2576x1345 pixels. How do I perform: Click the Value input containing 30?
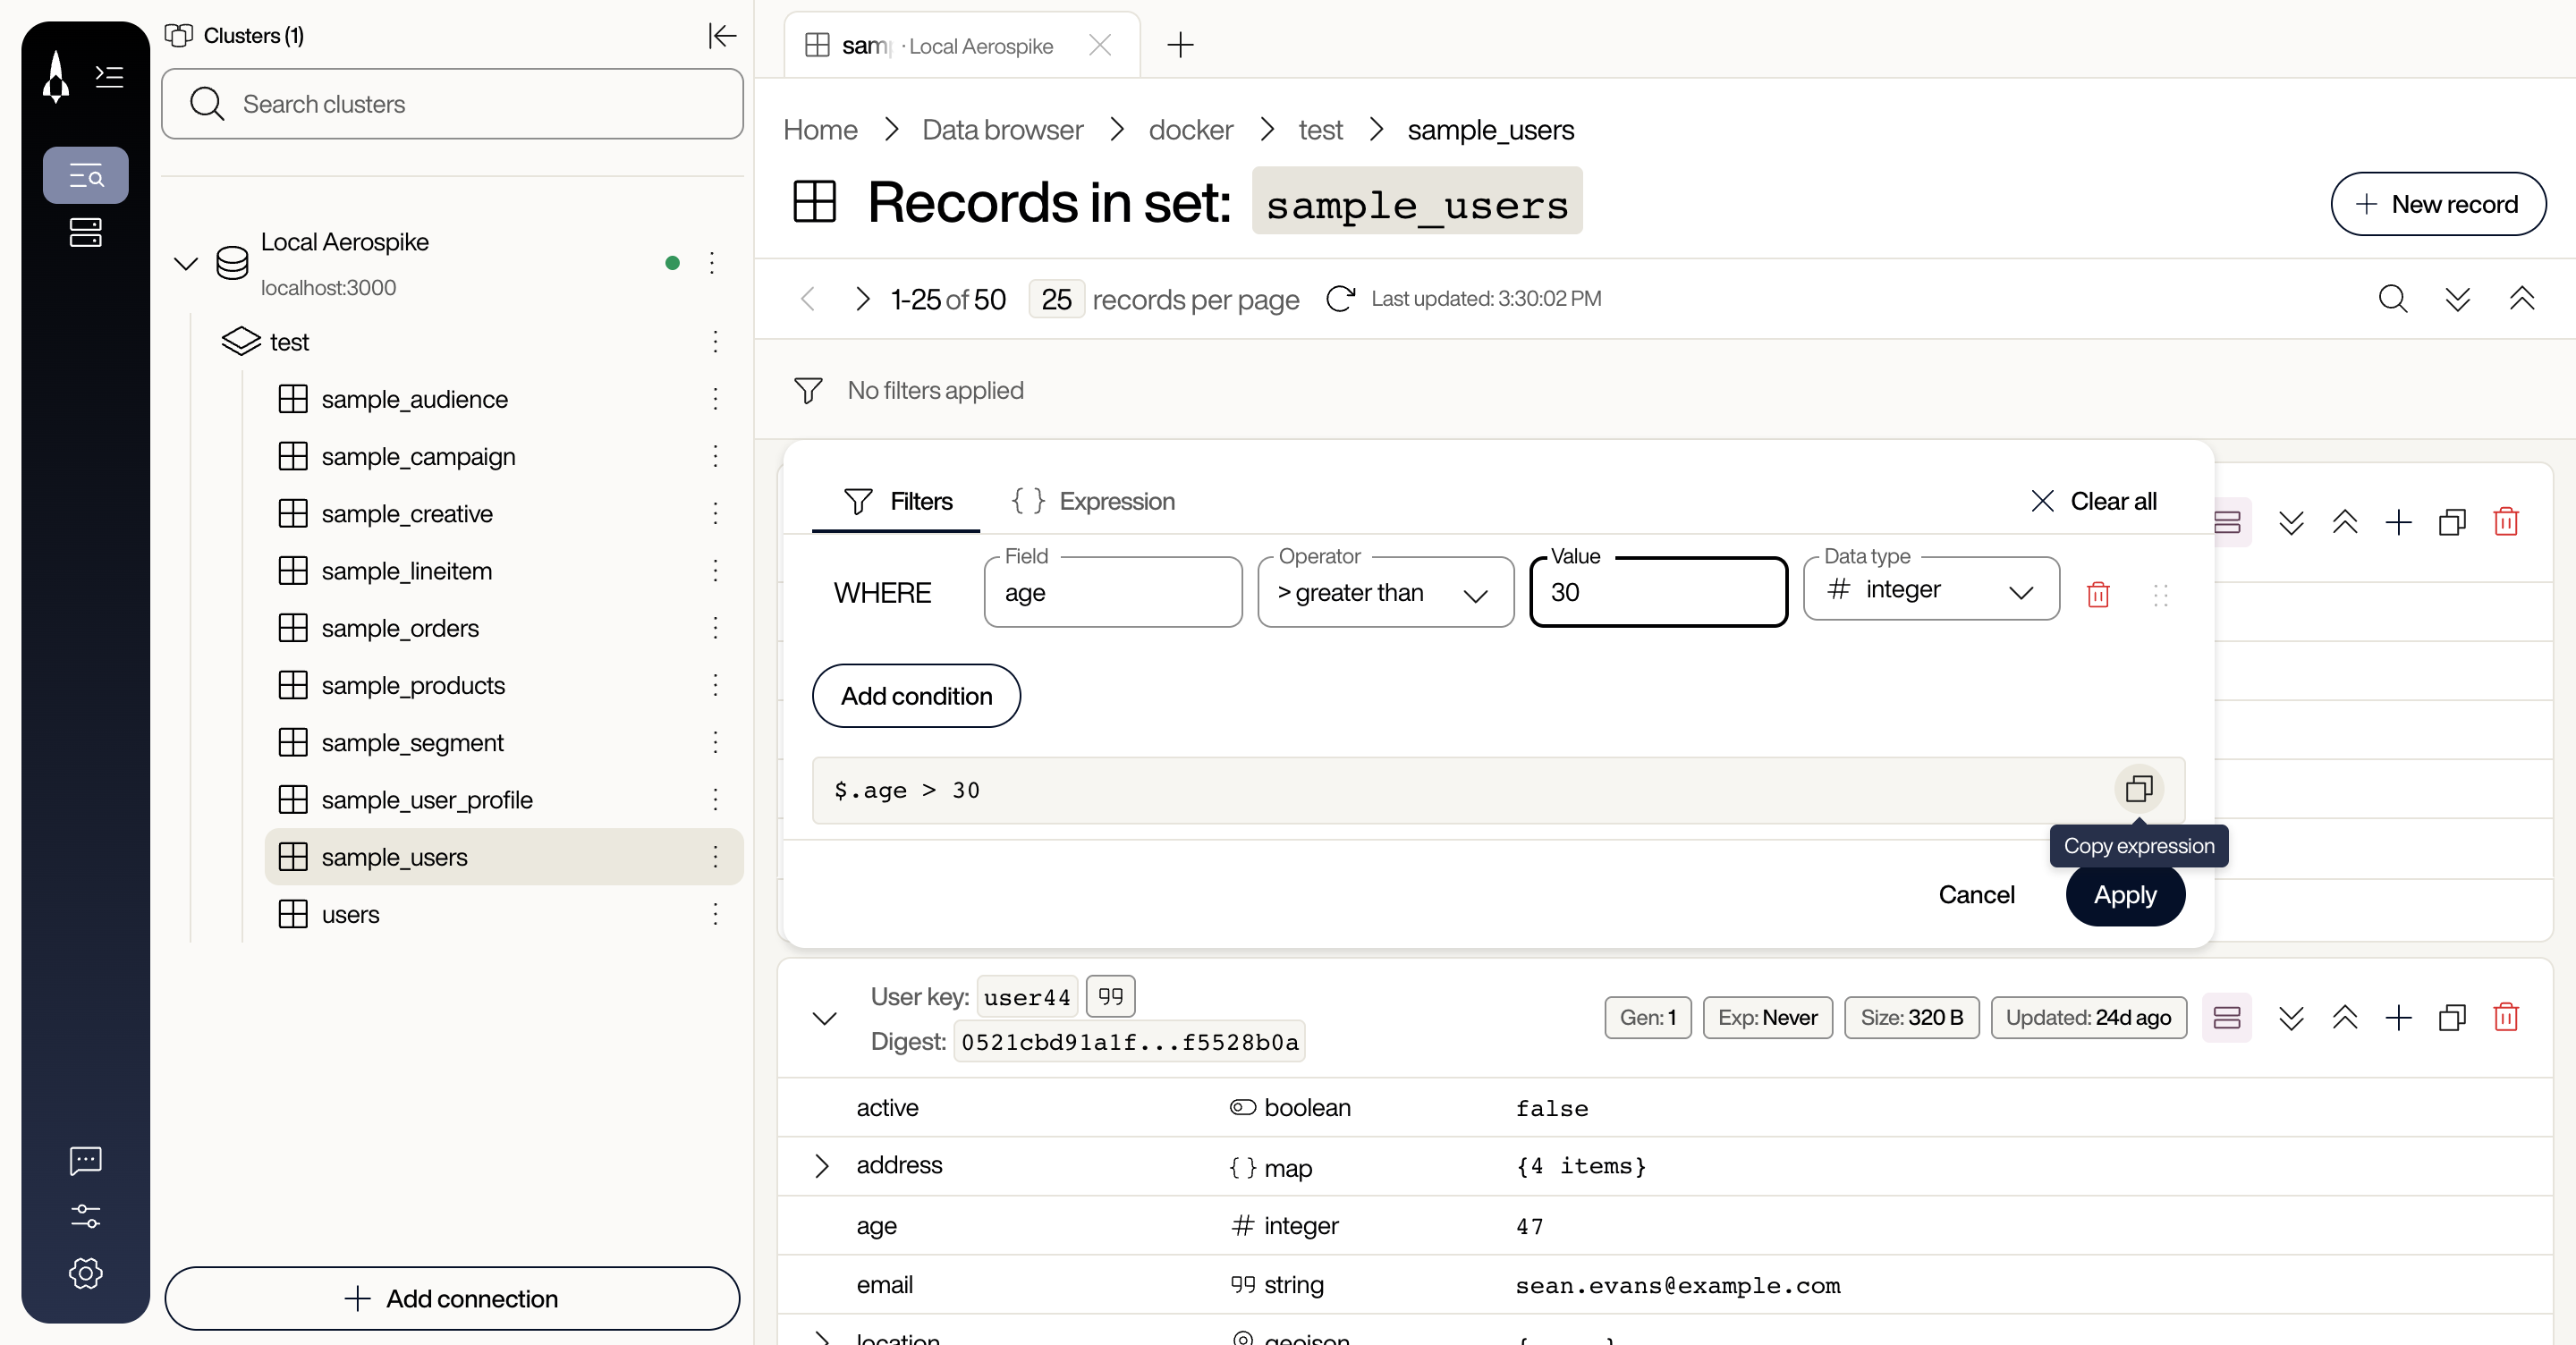[1658, 593]
